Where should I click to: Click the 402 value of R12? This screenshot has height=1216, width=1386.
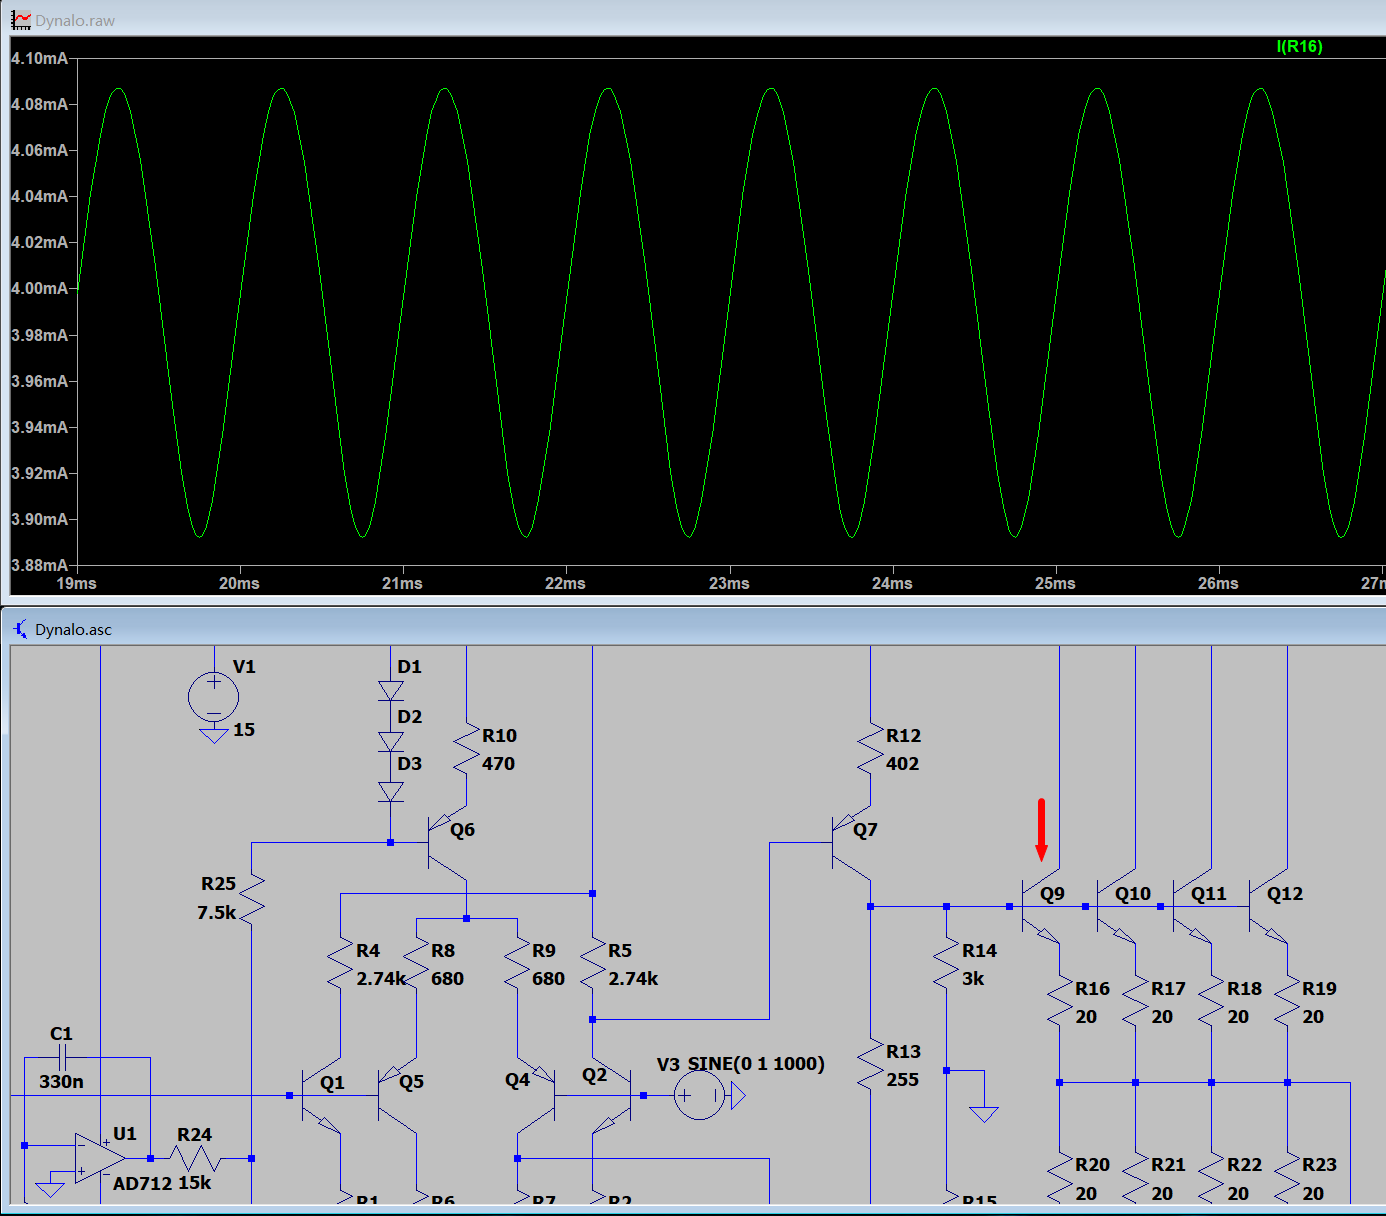903,764
